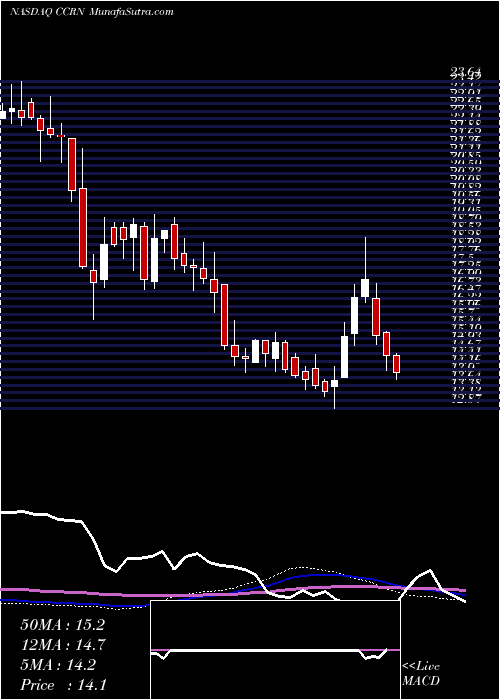
Task: Click the Price : 14.1 label
Action: [63, 685]
